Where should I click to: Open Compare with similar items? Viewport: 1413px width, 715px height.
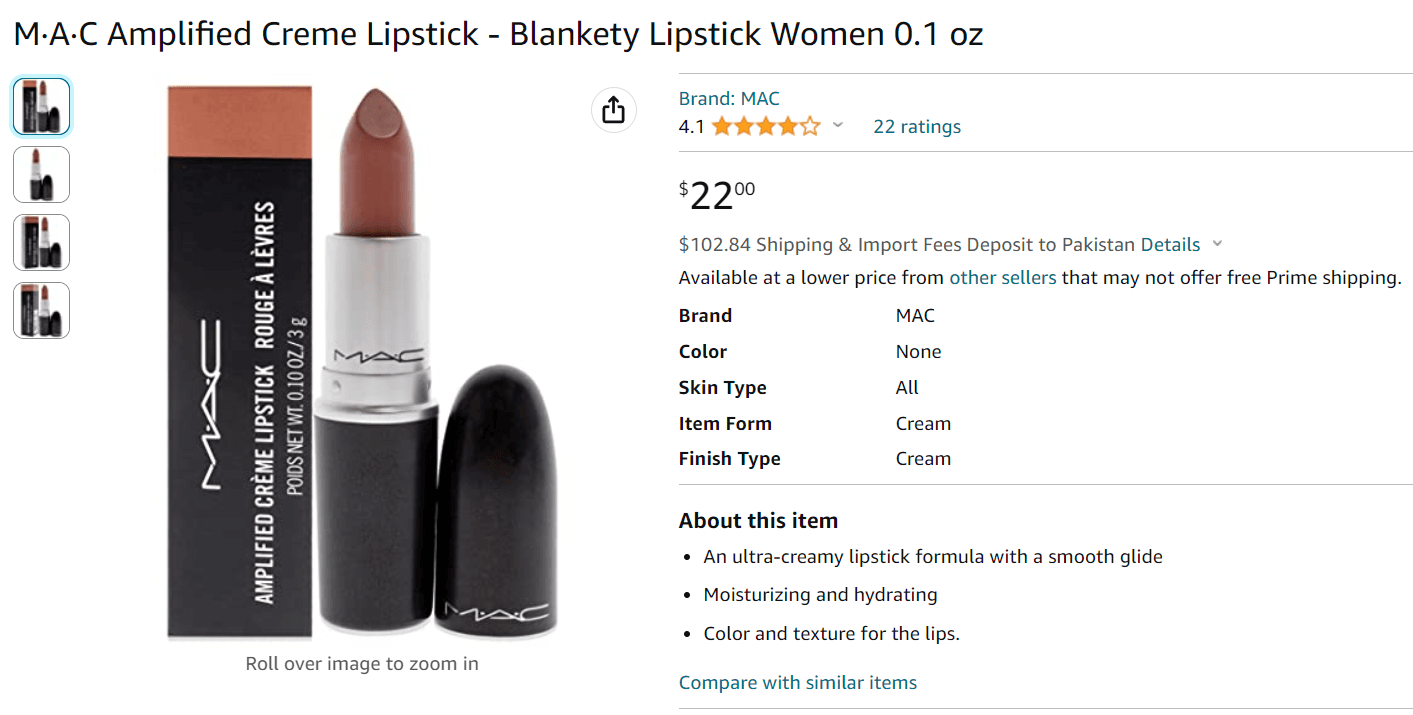coord(797,683)
